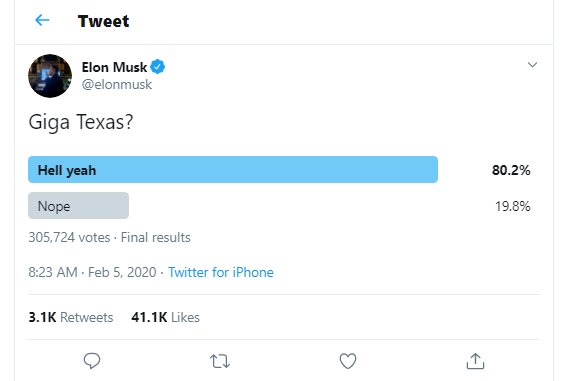Click the tweet timestamp 8:23 AM
Image resolution: width=568 pixels, height=381 pixels.
coord(53,272)
